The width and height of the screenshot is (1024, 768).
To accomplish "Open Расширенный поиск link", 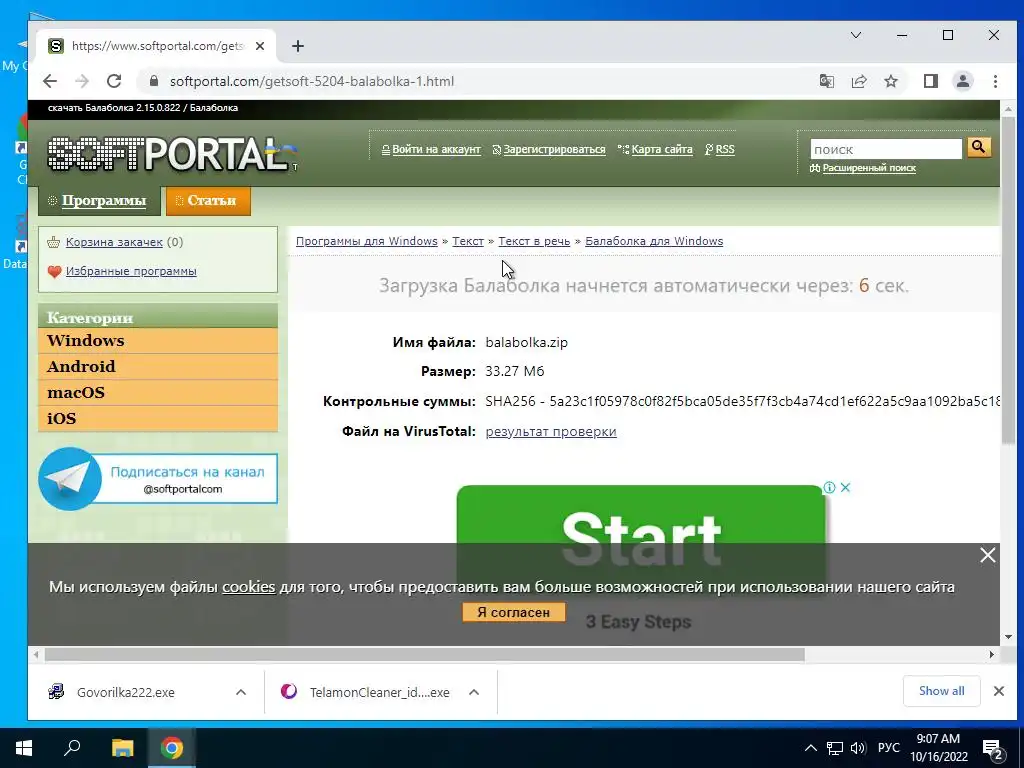I will [869, 168].
